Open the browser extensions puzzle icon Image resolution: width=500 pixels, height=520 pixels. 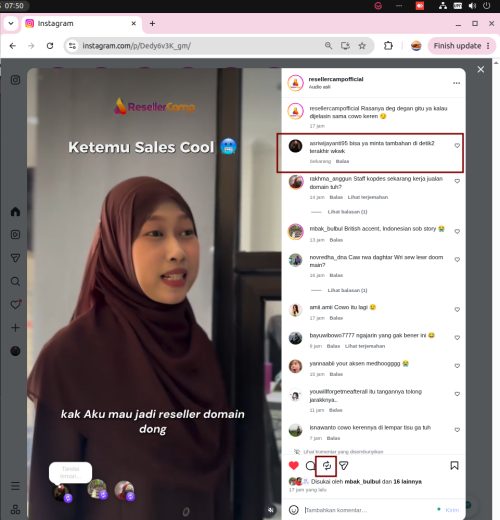388,46
